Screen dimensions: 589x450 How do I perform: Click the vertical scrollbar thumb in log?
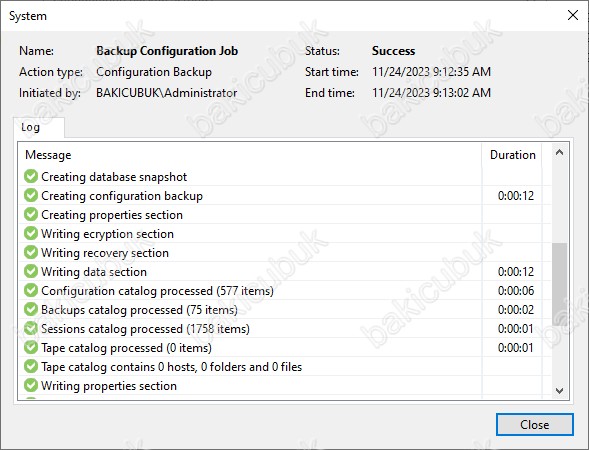559,284
